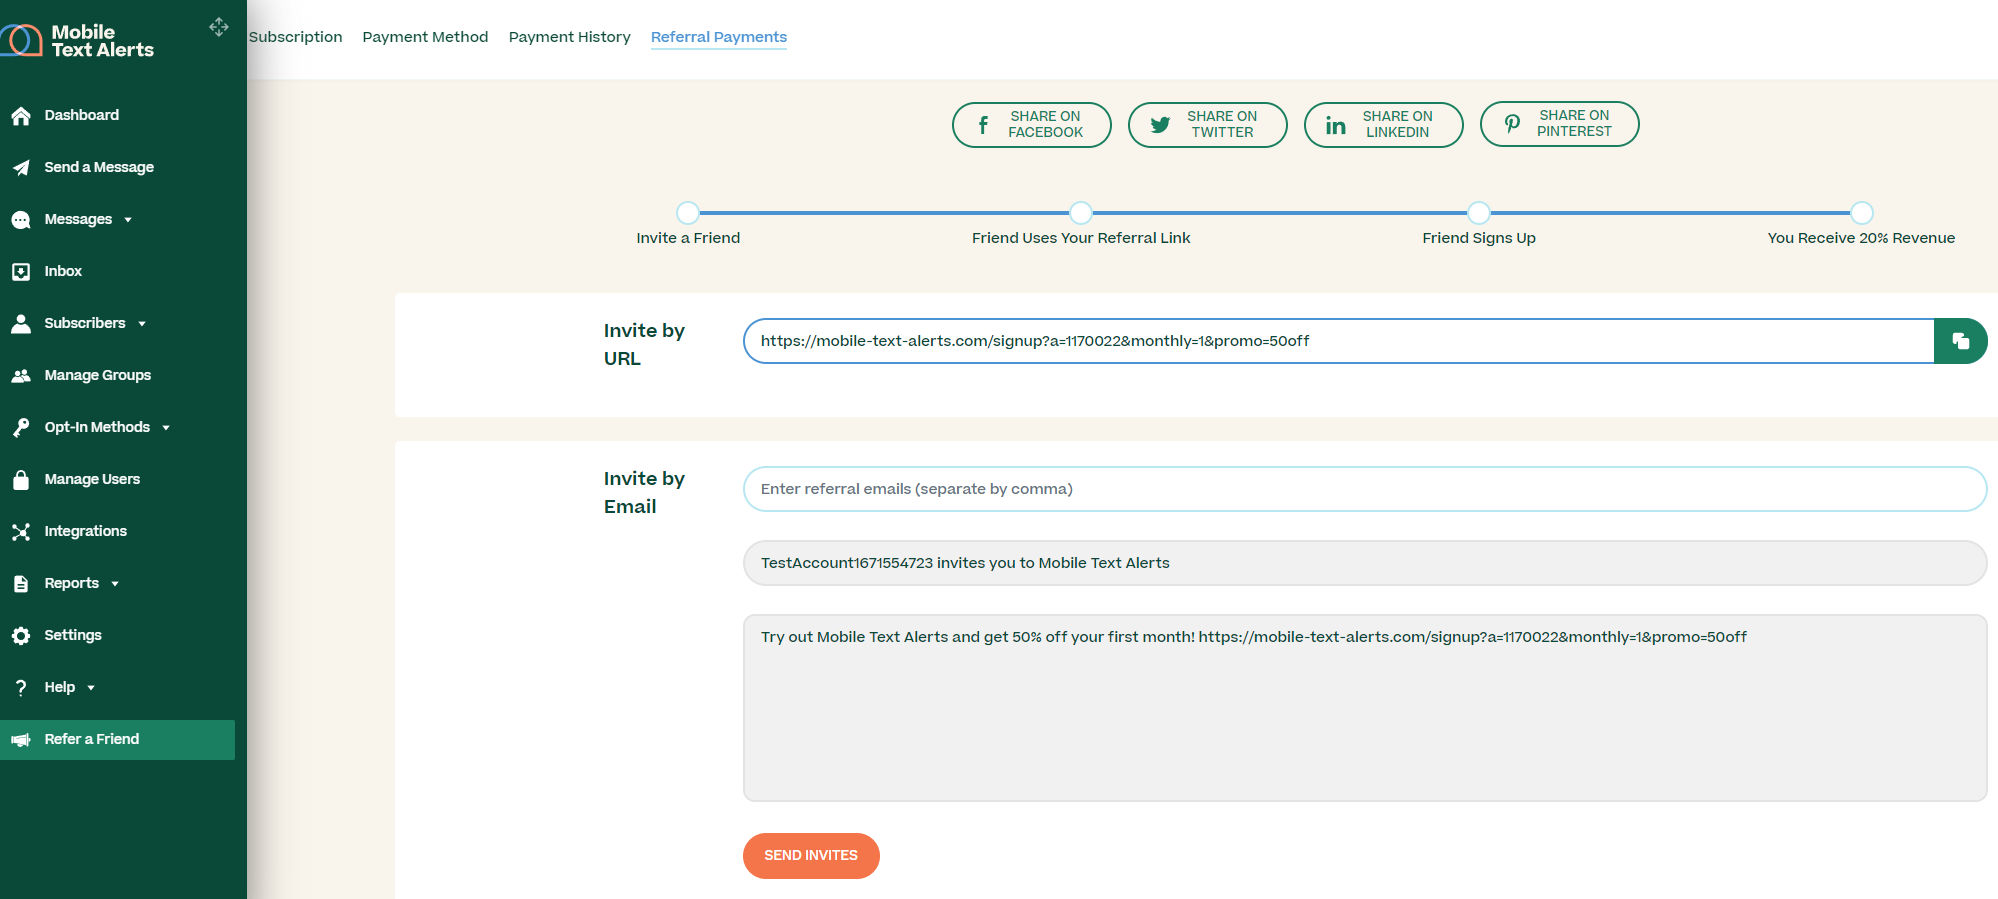Viewport: 1998px width, 899px height.
Task: Click the Share on Twitter label
Action: pos(1222,125)
